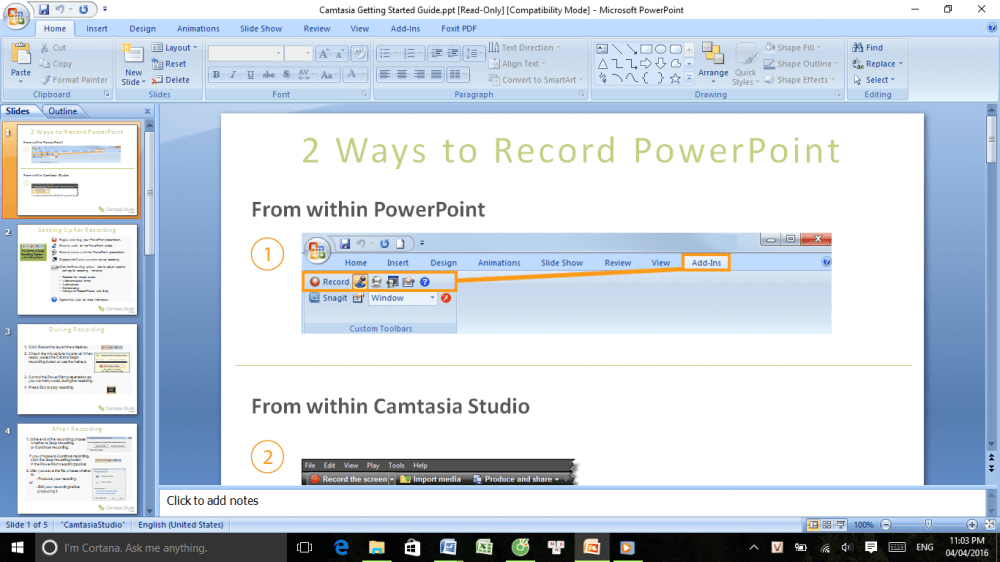This screenshot has height=562, width=1000.
Task: Select the Right Arrow shape
Action: click(646, 64)
